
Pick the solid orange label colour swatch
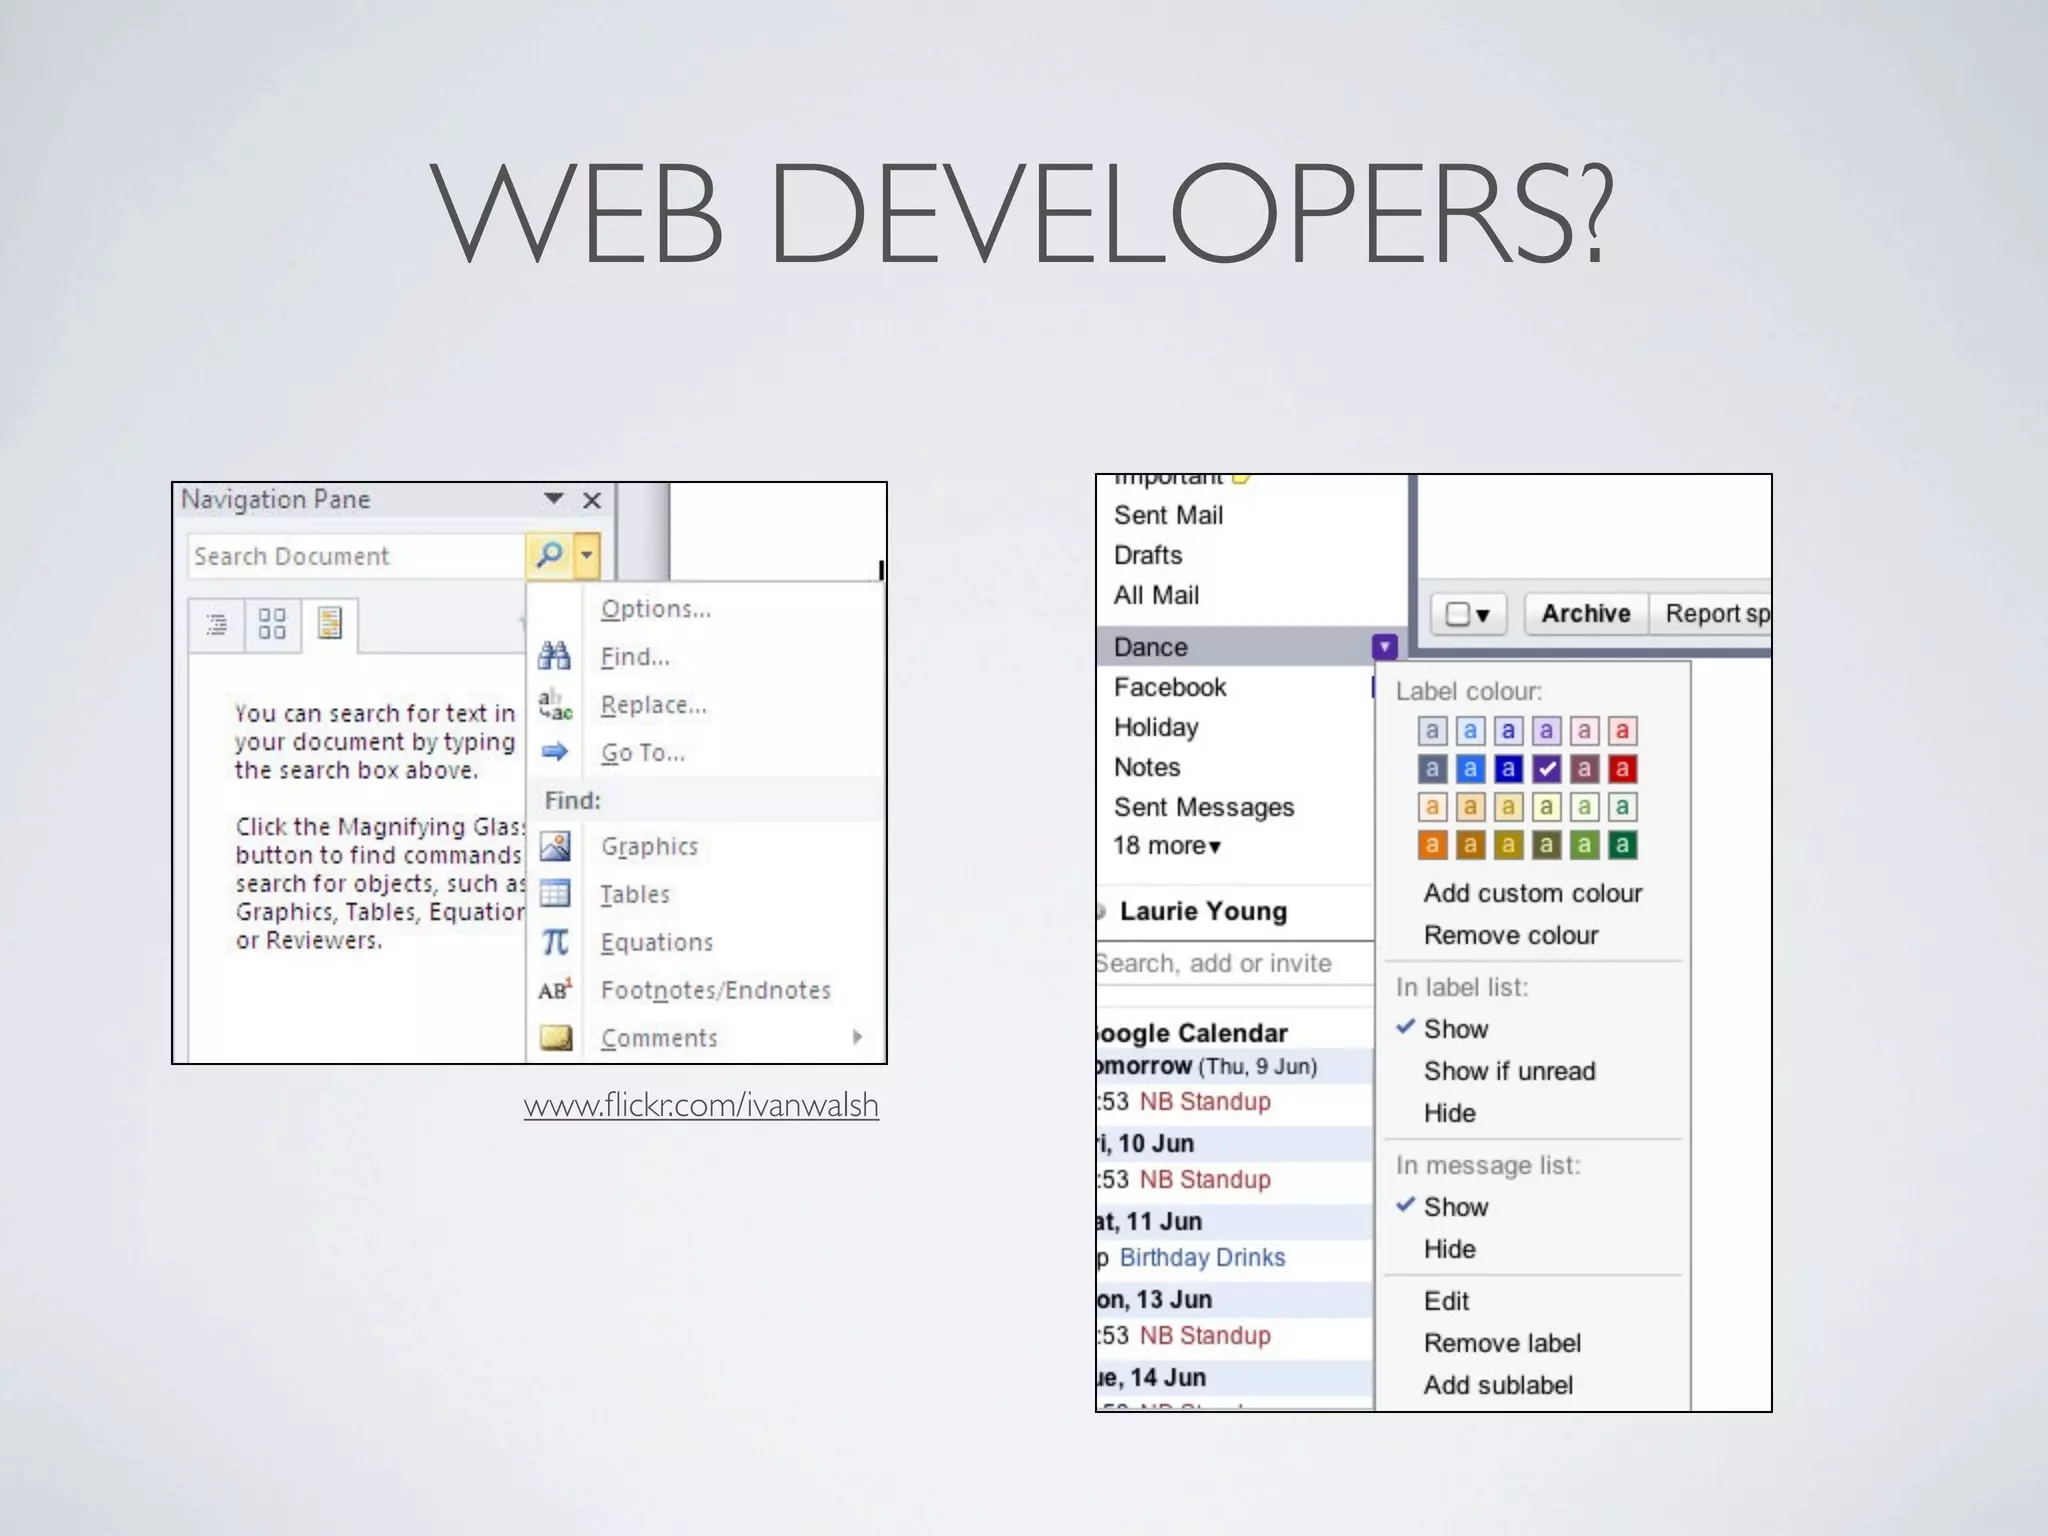pyautogui.click(x=1432, y=845)
